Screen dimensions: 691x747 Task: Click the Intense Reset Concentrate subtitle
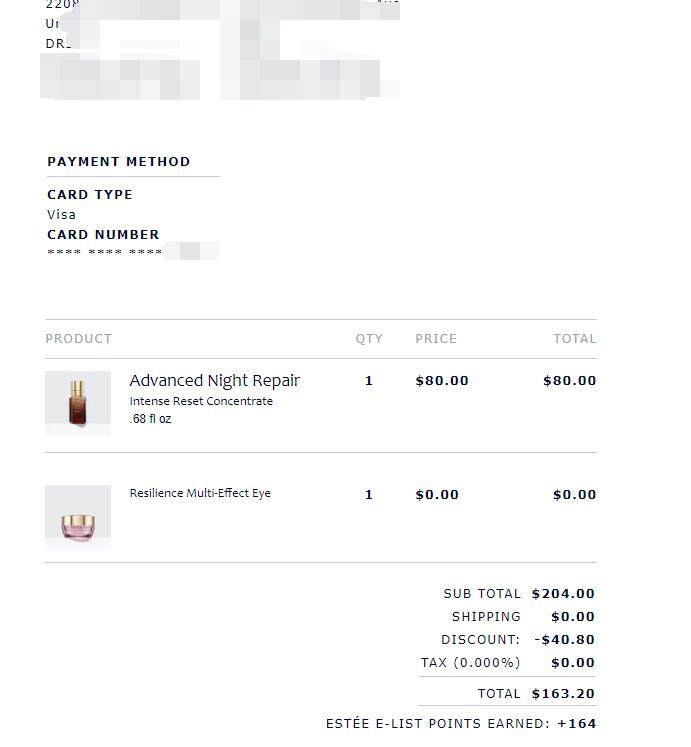tap(201, 401)
